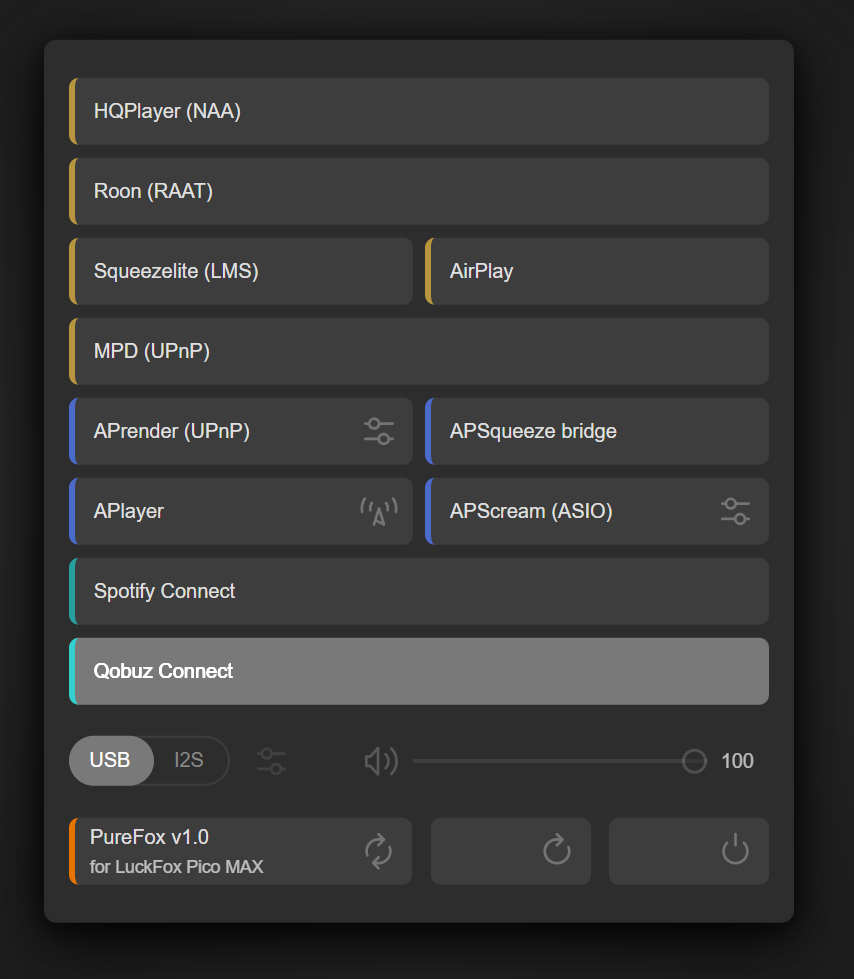Mute audio with the speaker icon
The height and width of the screenshot is (979, 854).
(x=381, y=761)
